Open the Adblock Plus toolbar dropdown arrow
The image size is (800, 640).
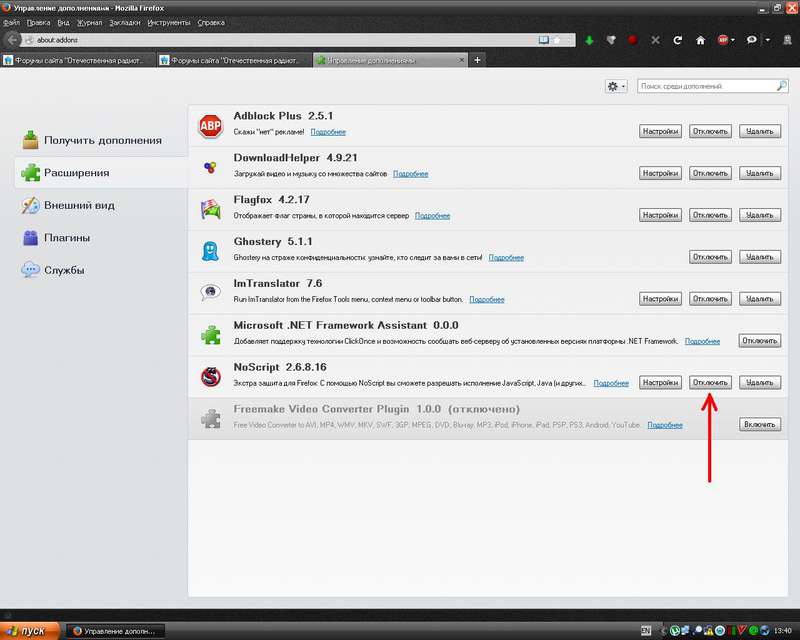pyautogui.click(x=733, y=40)
